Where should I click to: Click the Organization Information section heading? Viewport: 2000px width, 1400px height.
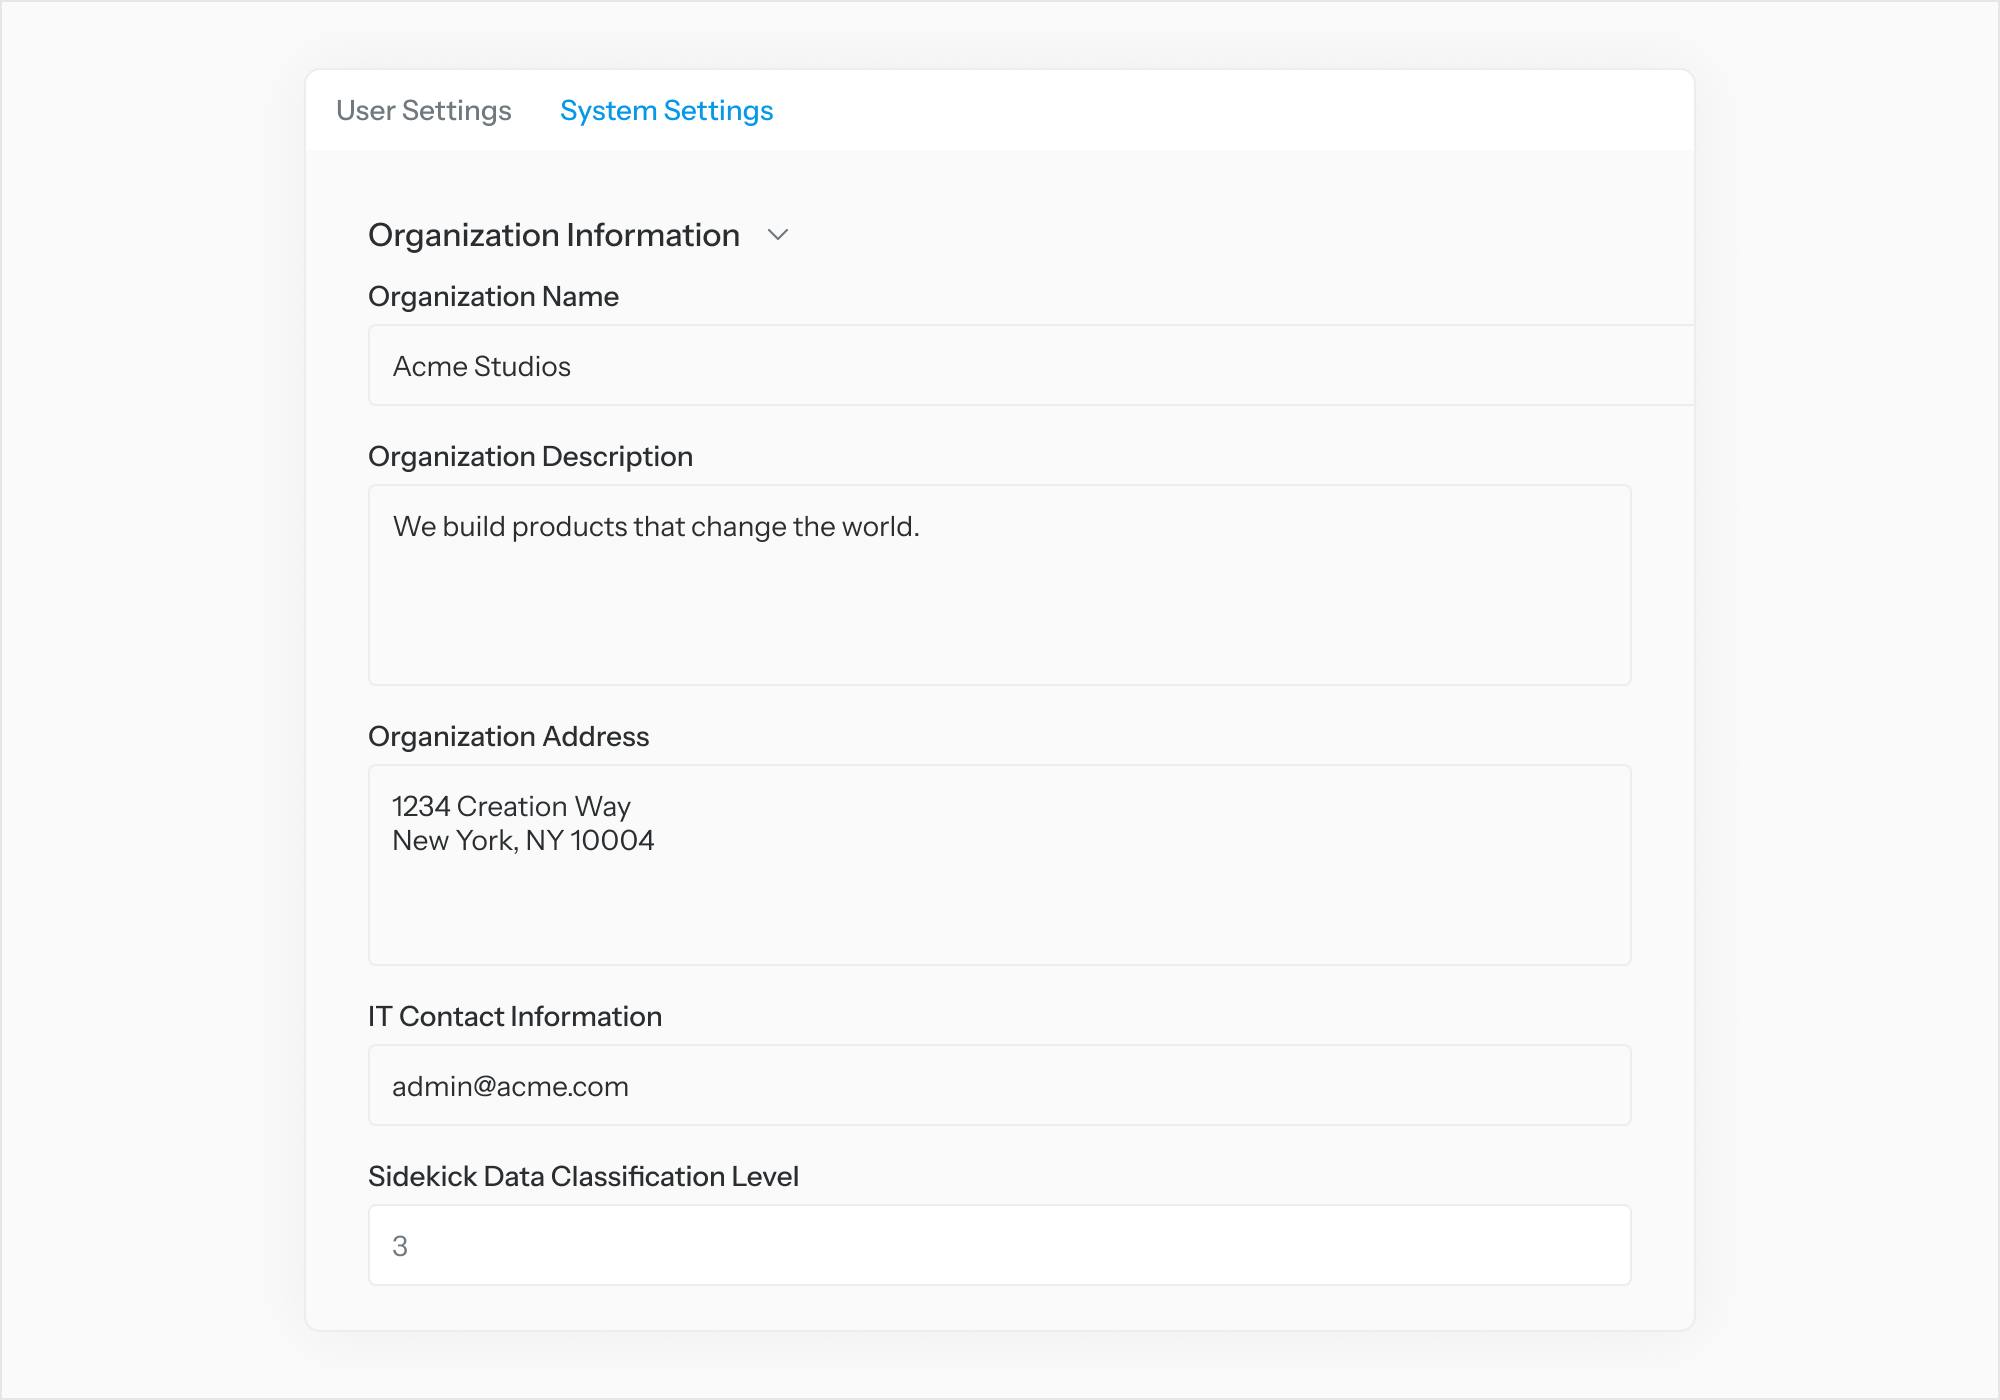click(553, 235)
